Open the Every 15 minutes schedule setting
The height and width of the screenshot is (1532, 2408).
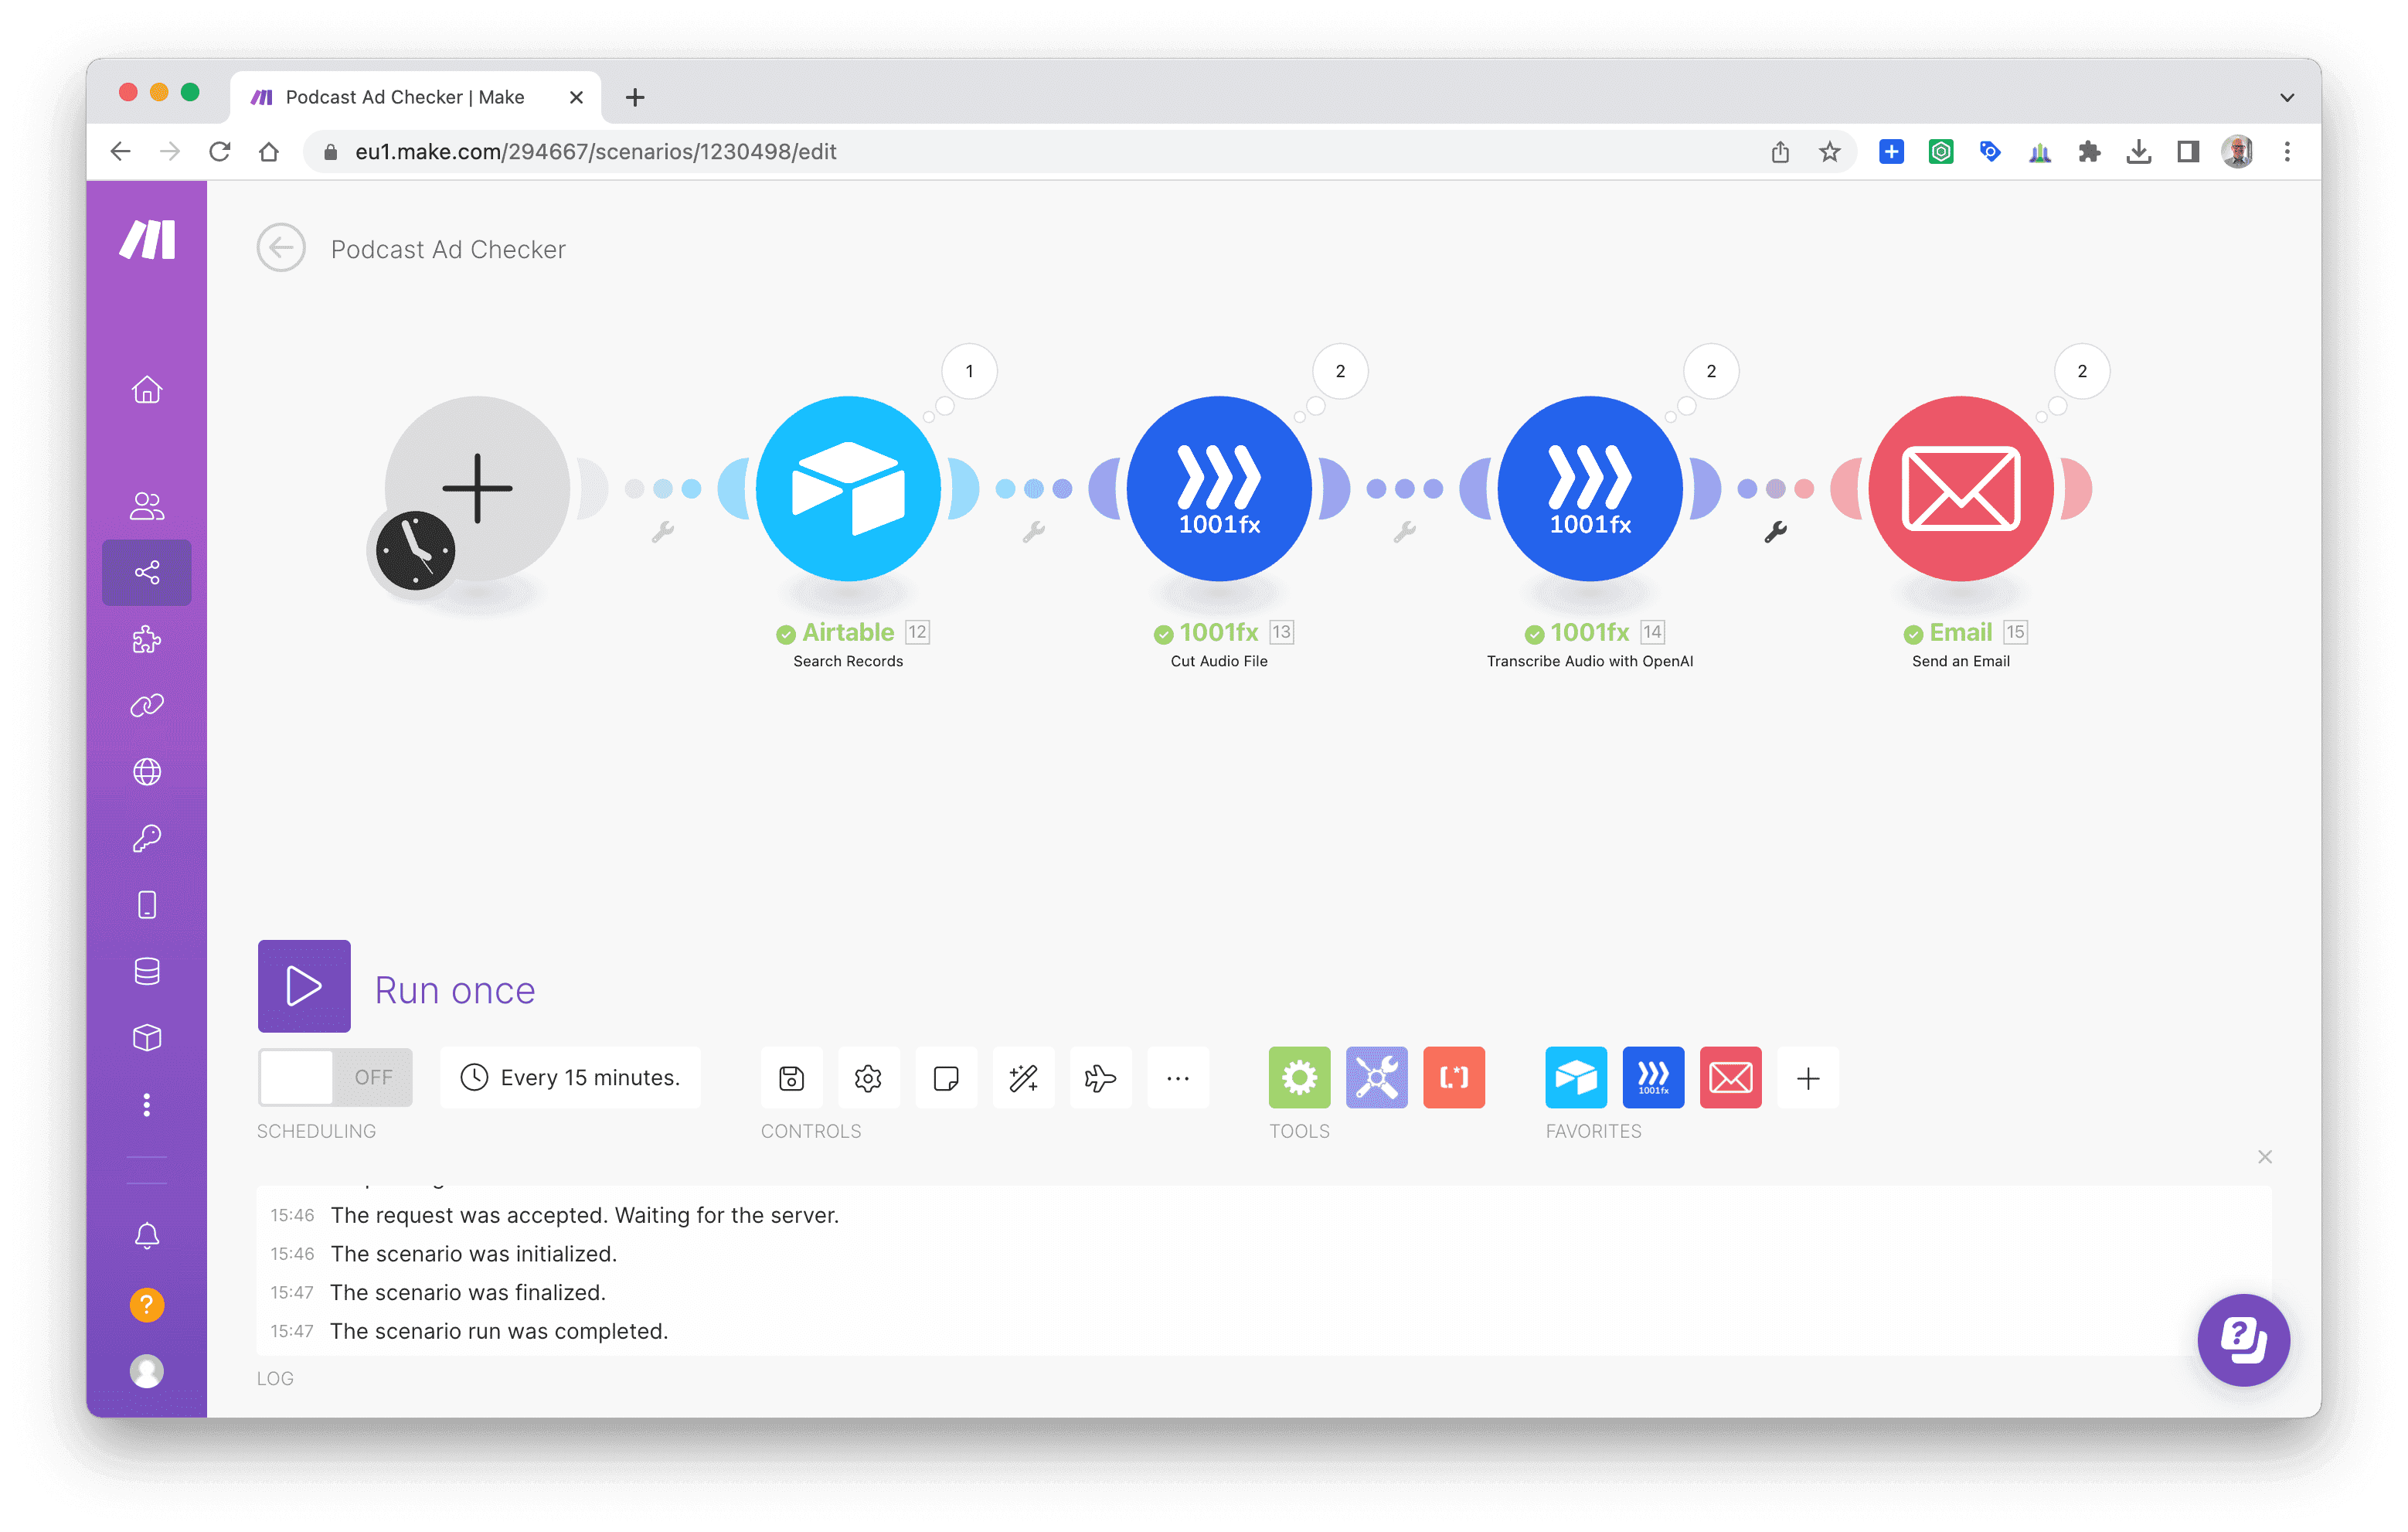[x=571, y=1078]
